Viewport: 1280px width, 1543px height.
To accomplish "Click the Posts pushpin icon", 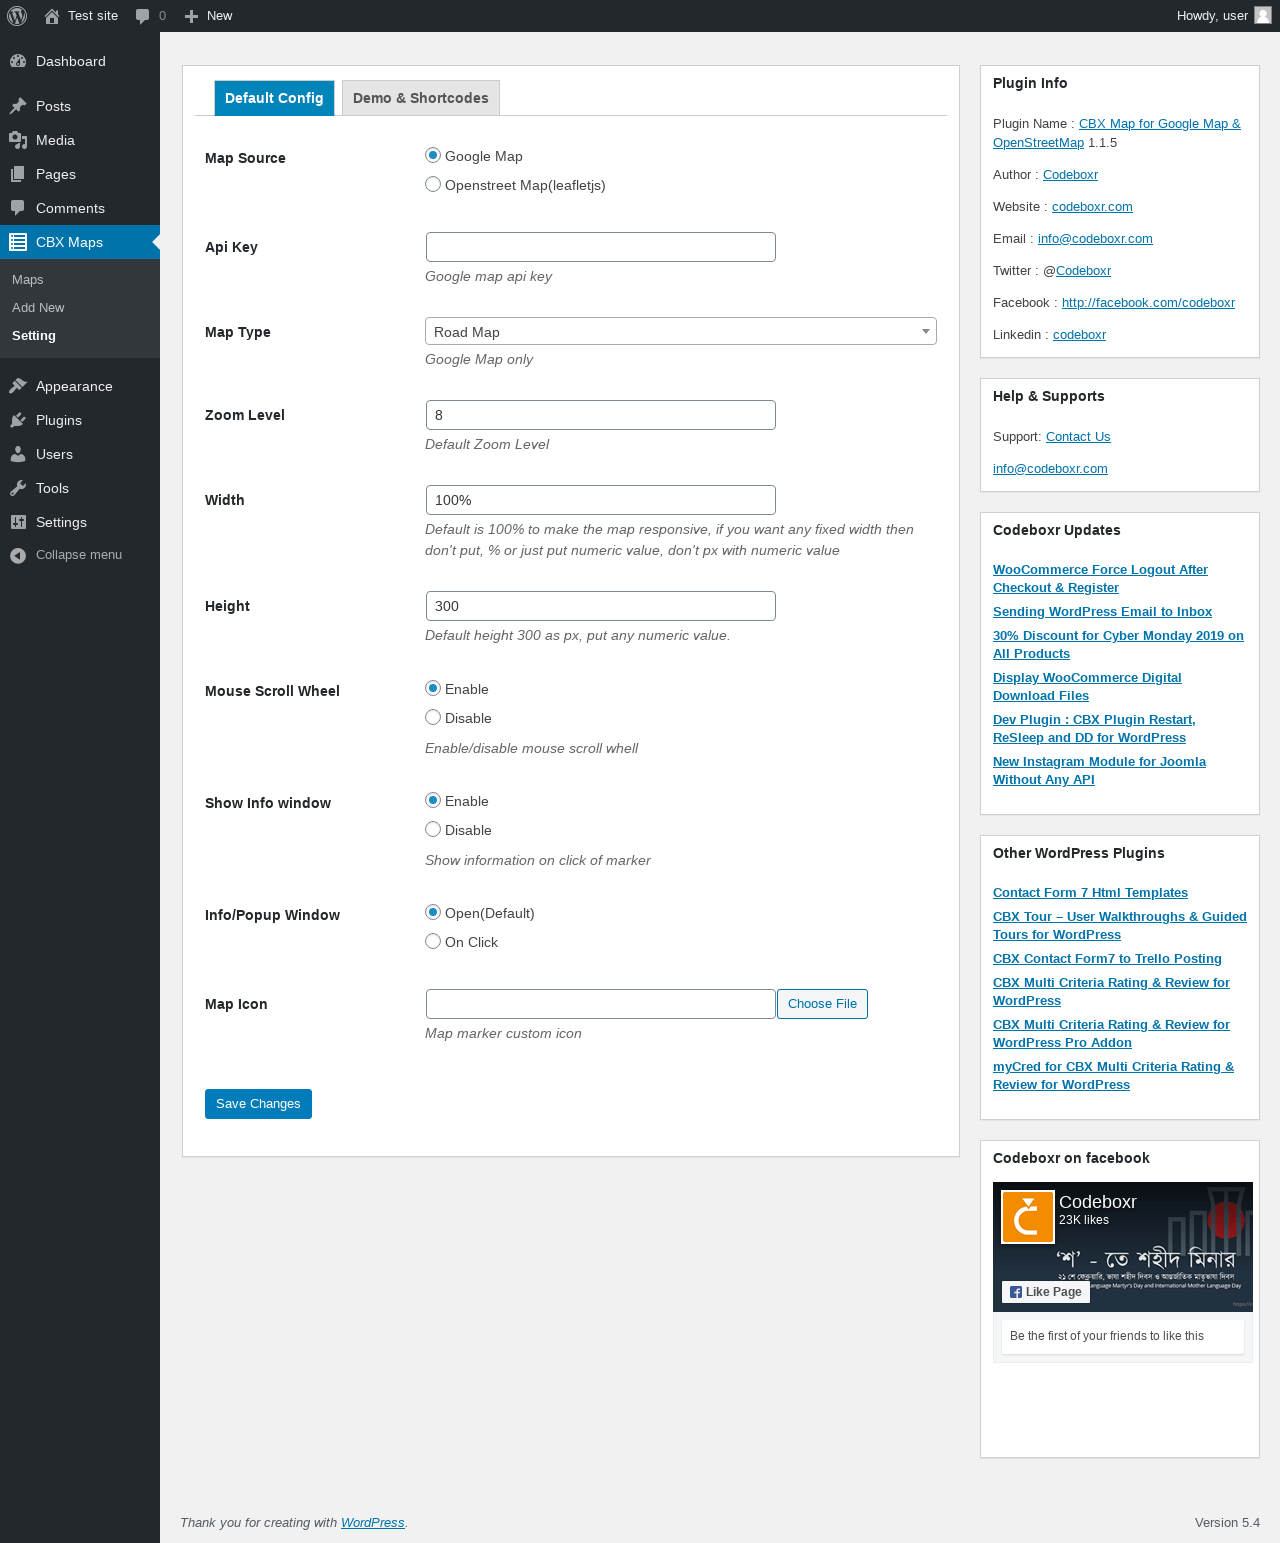I will [x=18, y=106].
